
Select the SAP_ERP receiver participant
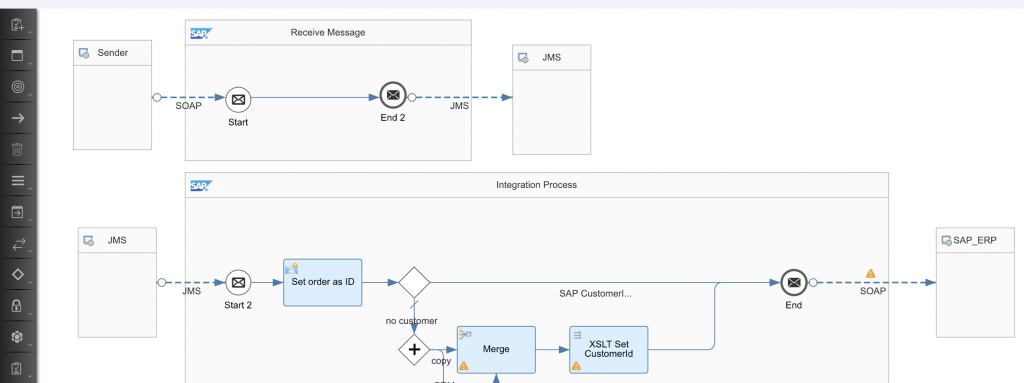click(x=975, y=282)
